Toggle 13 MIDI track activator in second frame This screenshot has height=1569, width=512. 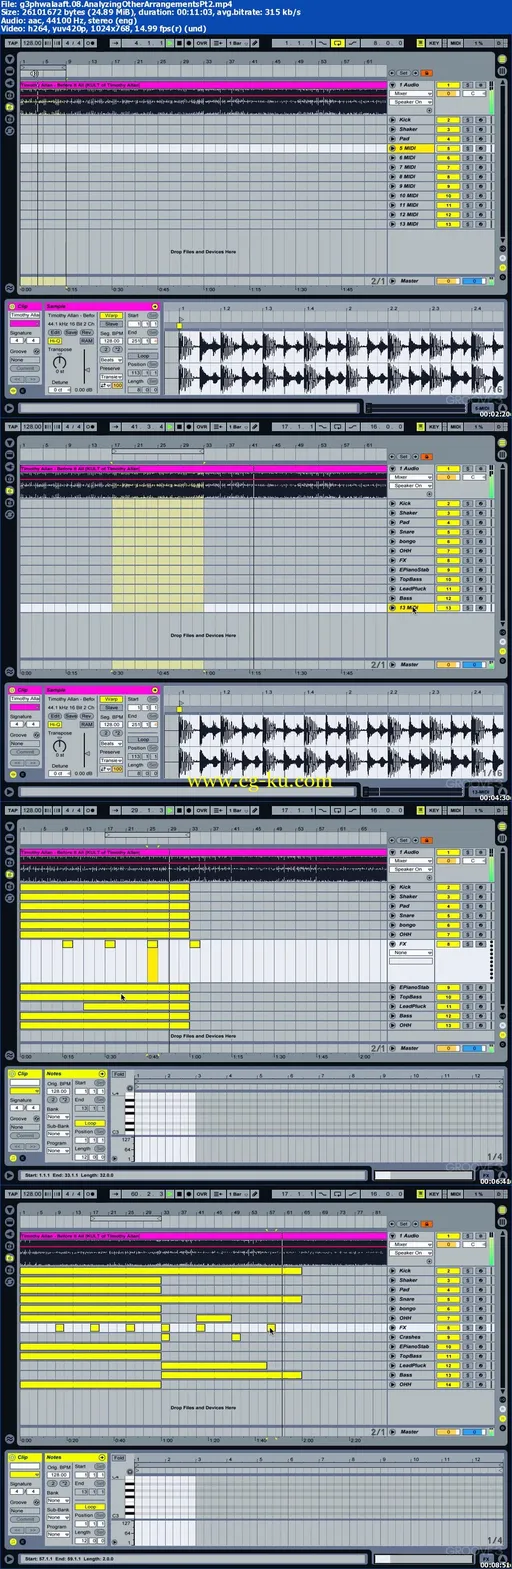[448, 608]
